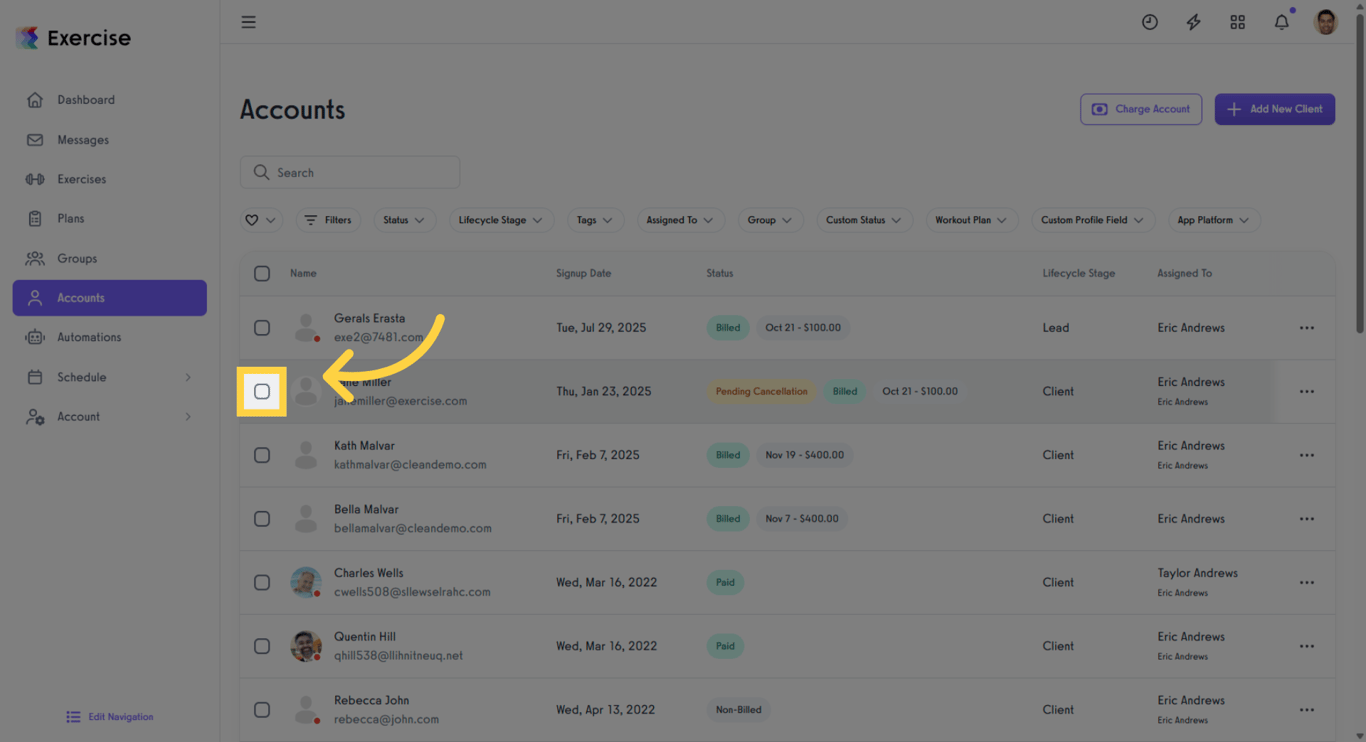This screenshot has width=1366, height=742.
Task: Select the Exercises sidebar icon
Action: point(83,178)
